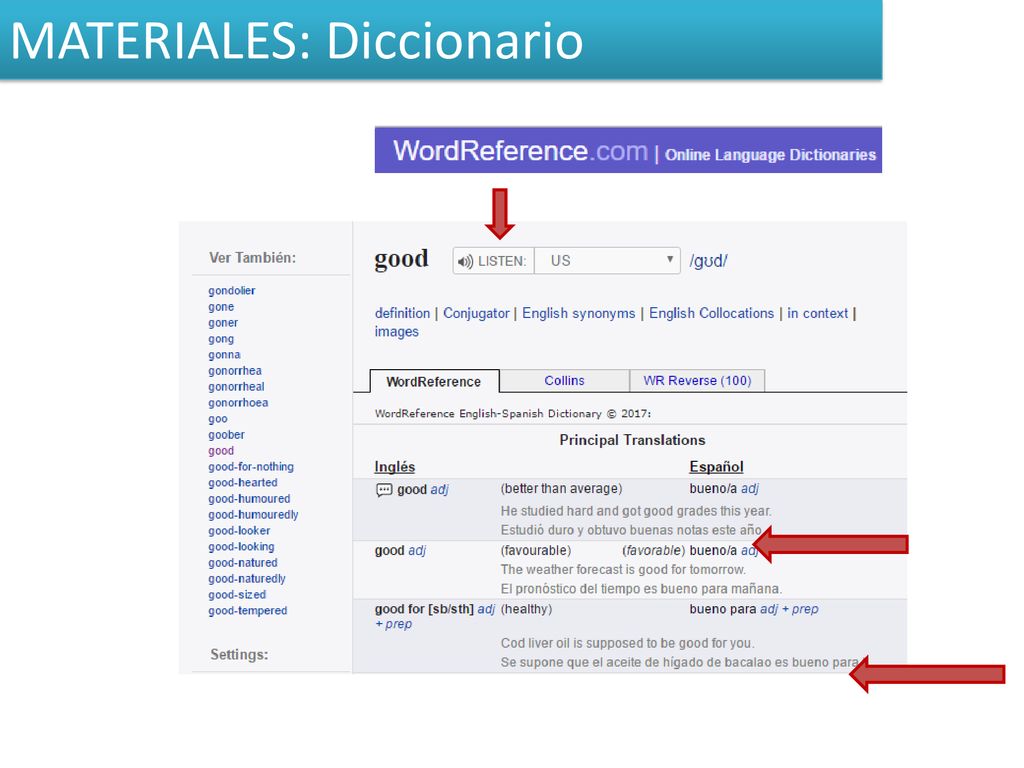Select gonna in the word list

[x=225, y=355]
